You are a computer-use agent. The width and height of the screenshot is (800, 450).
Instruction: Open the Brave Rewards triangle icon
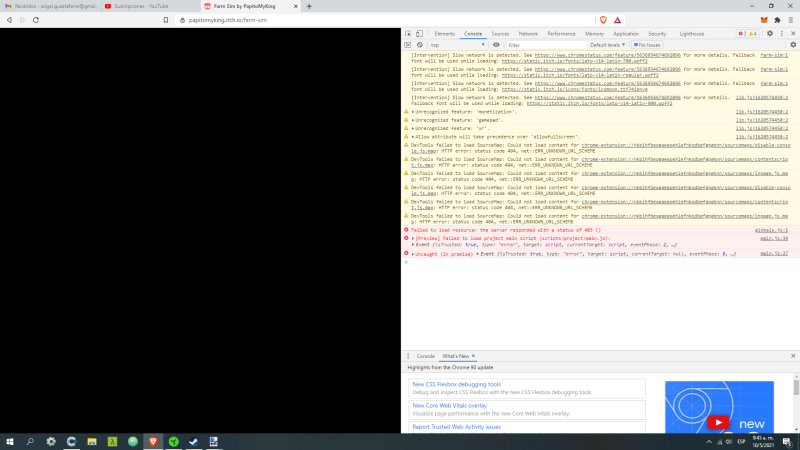point(617,20)
